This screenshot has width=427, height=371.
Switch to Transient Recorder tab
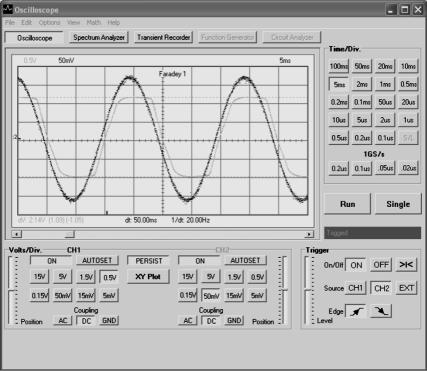[x=164, y=37]
